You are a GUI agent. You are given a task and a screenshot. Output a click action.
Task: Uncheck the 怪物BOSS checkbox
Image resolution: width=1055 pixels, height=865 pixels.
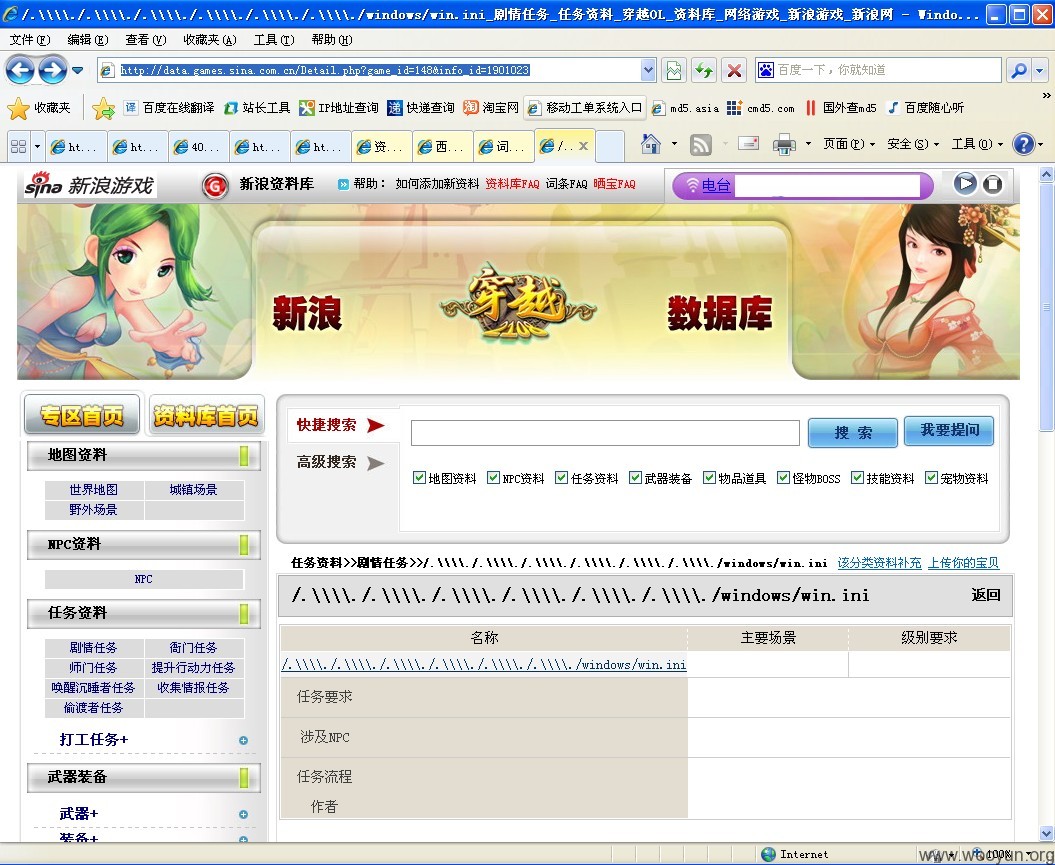click(783, 478)
